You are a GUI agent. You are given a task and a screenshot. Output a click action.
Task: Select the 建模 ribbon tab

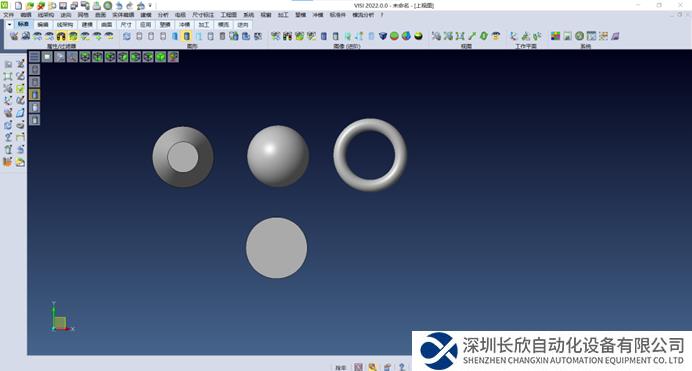[87, 25]
